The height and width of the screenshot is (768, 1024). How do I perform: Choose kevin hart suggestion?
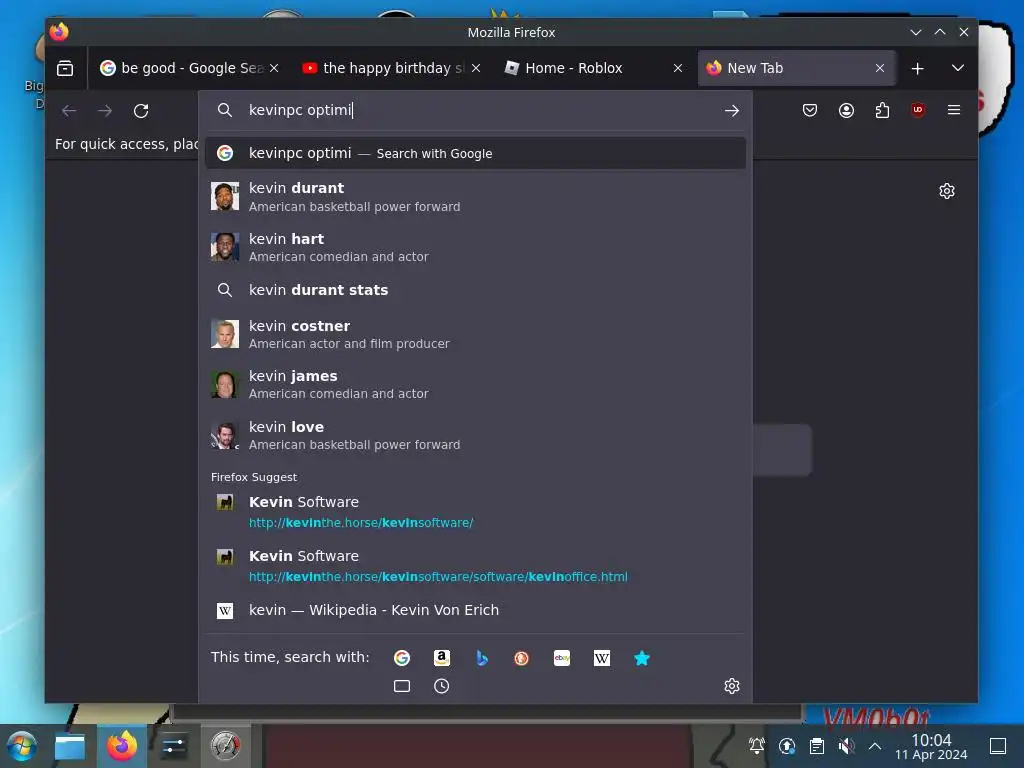coord(475,247)
